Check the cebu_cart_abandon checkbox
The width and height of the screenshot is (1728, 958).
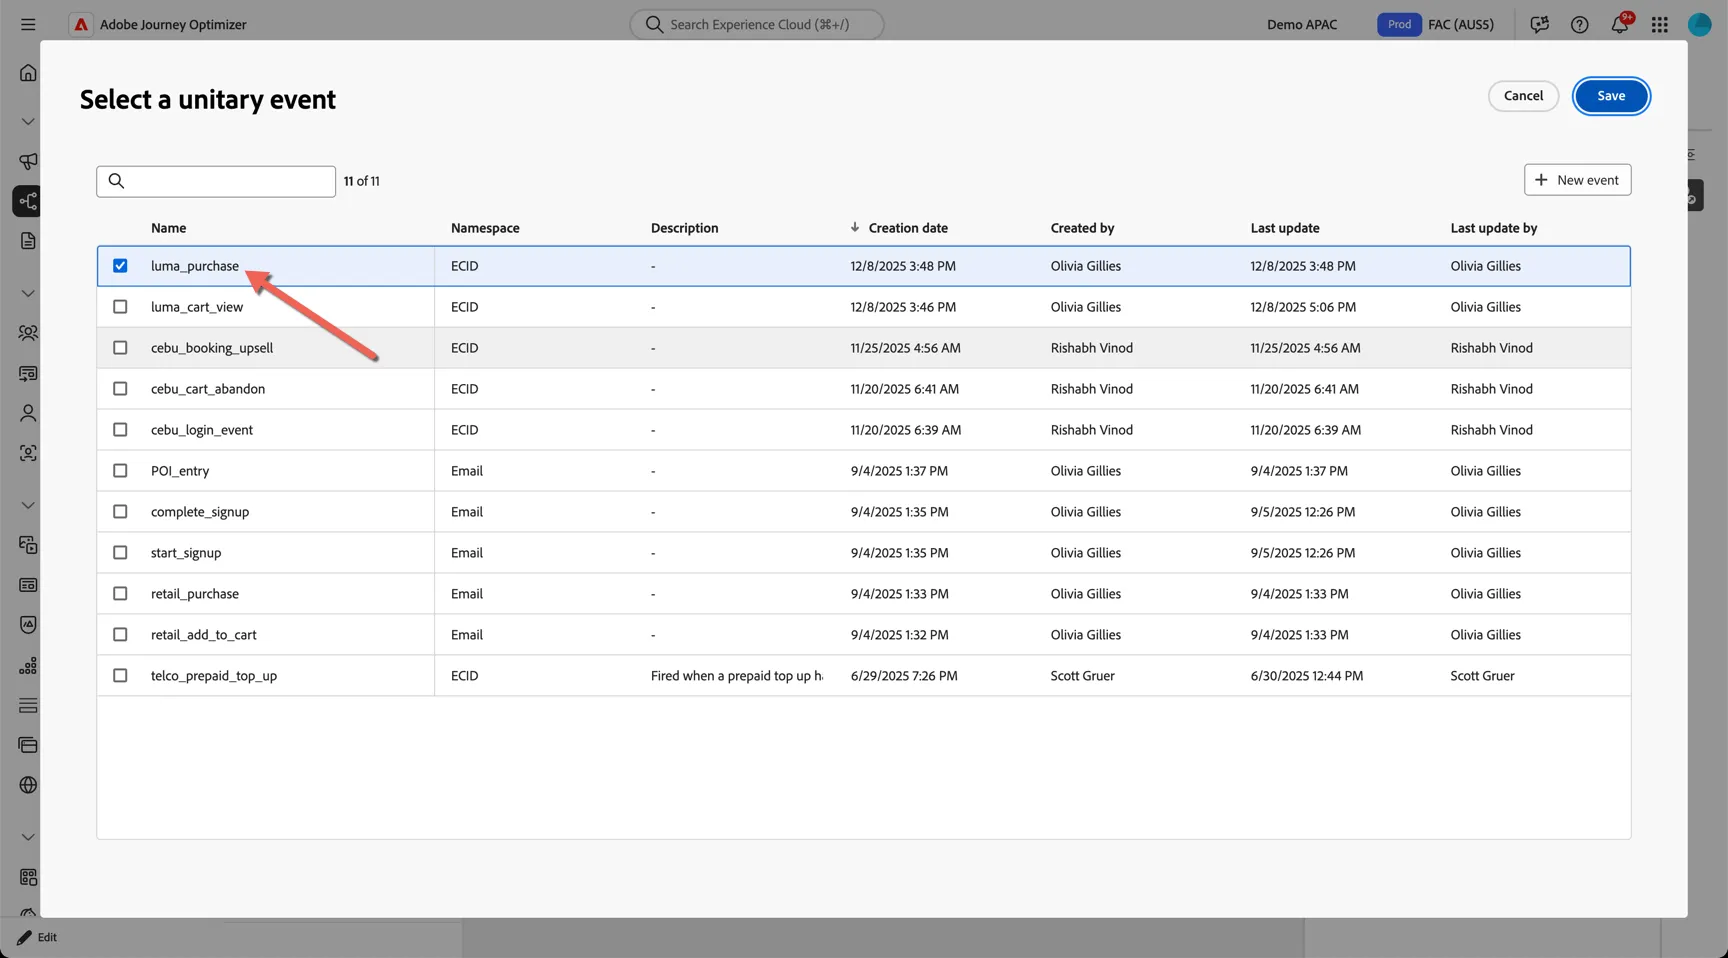click(x=120, y=389)
